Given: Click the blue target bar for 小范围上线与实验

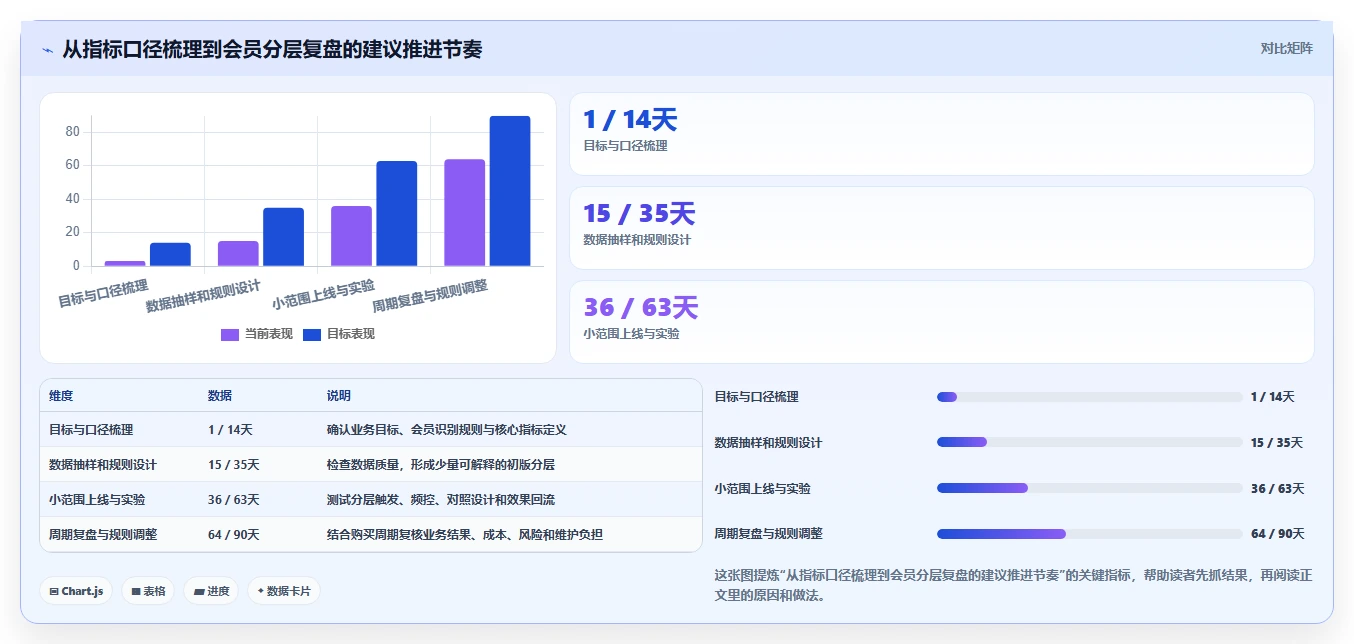Looking at the screenshot, I should 397,214.
